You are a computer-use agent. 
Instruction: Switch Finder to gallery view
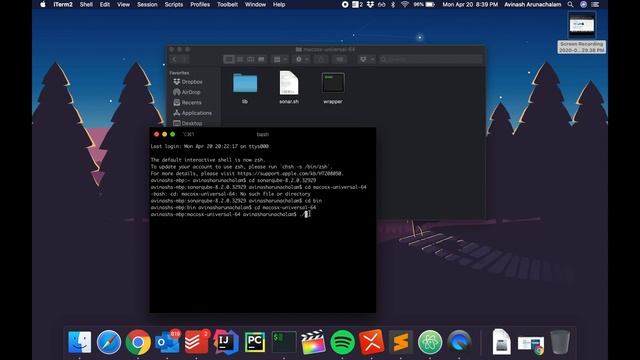point(261,59)
